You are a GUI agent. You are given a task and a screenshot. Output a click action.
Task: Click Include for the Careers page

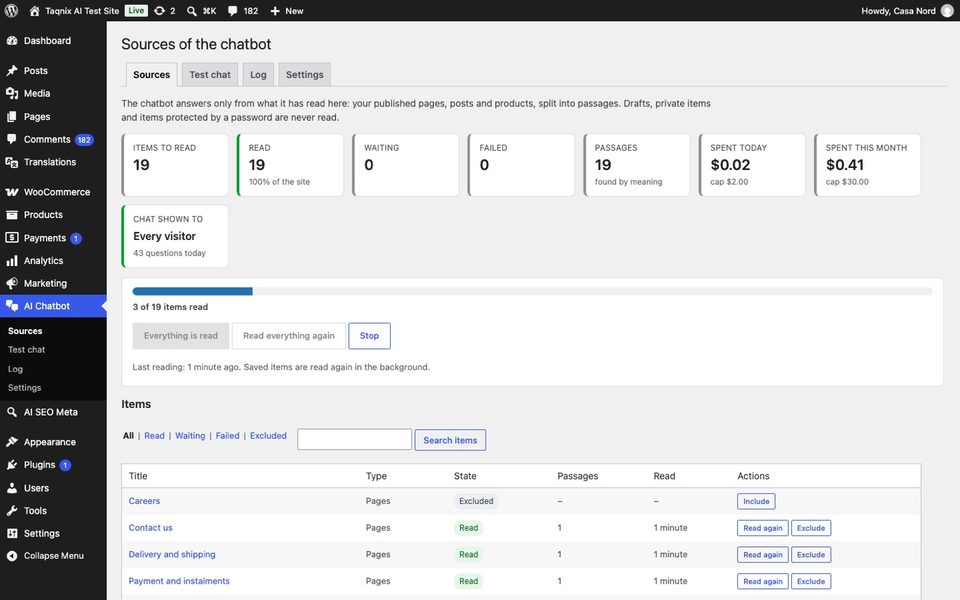pyautogui.click(x=756, y=501)
